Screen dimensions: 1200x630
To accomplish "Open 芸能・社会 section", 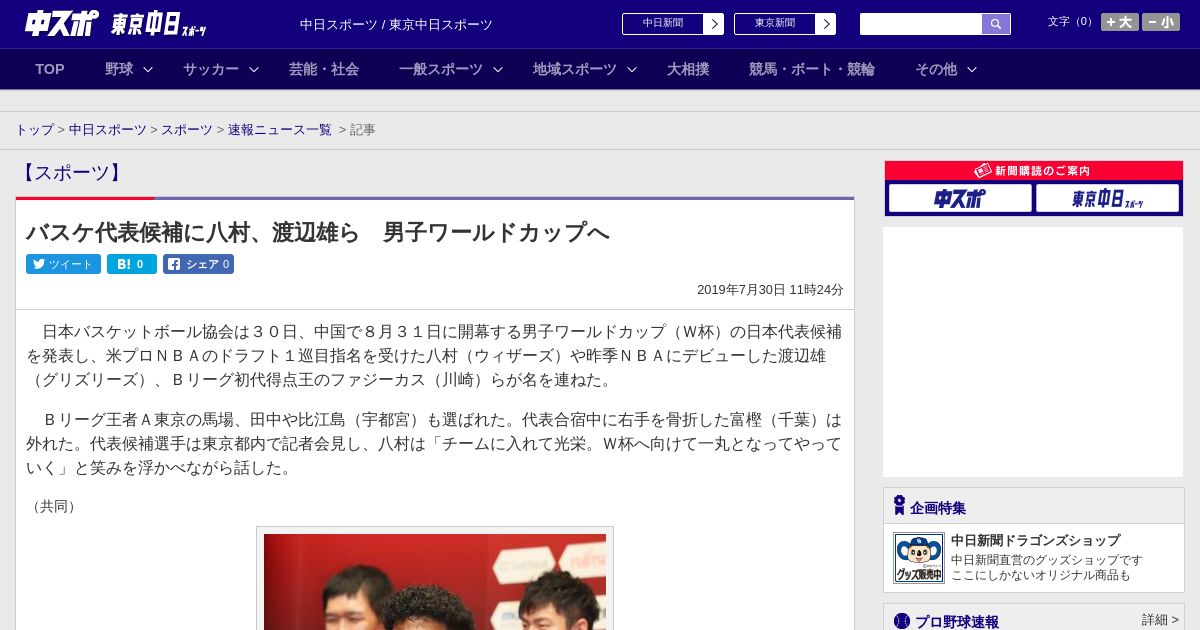I will (x=324, y=69).
